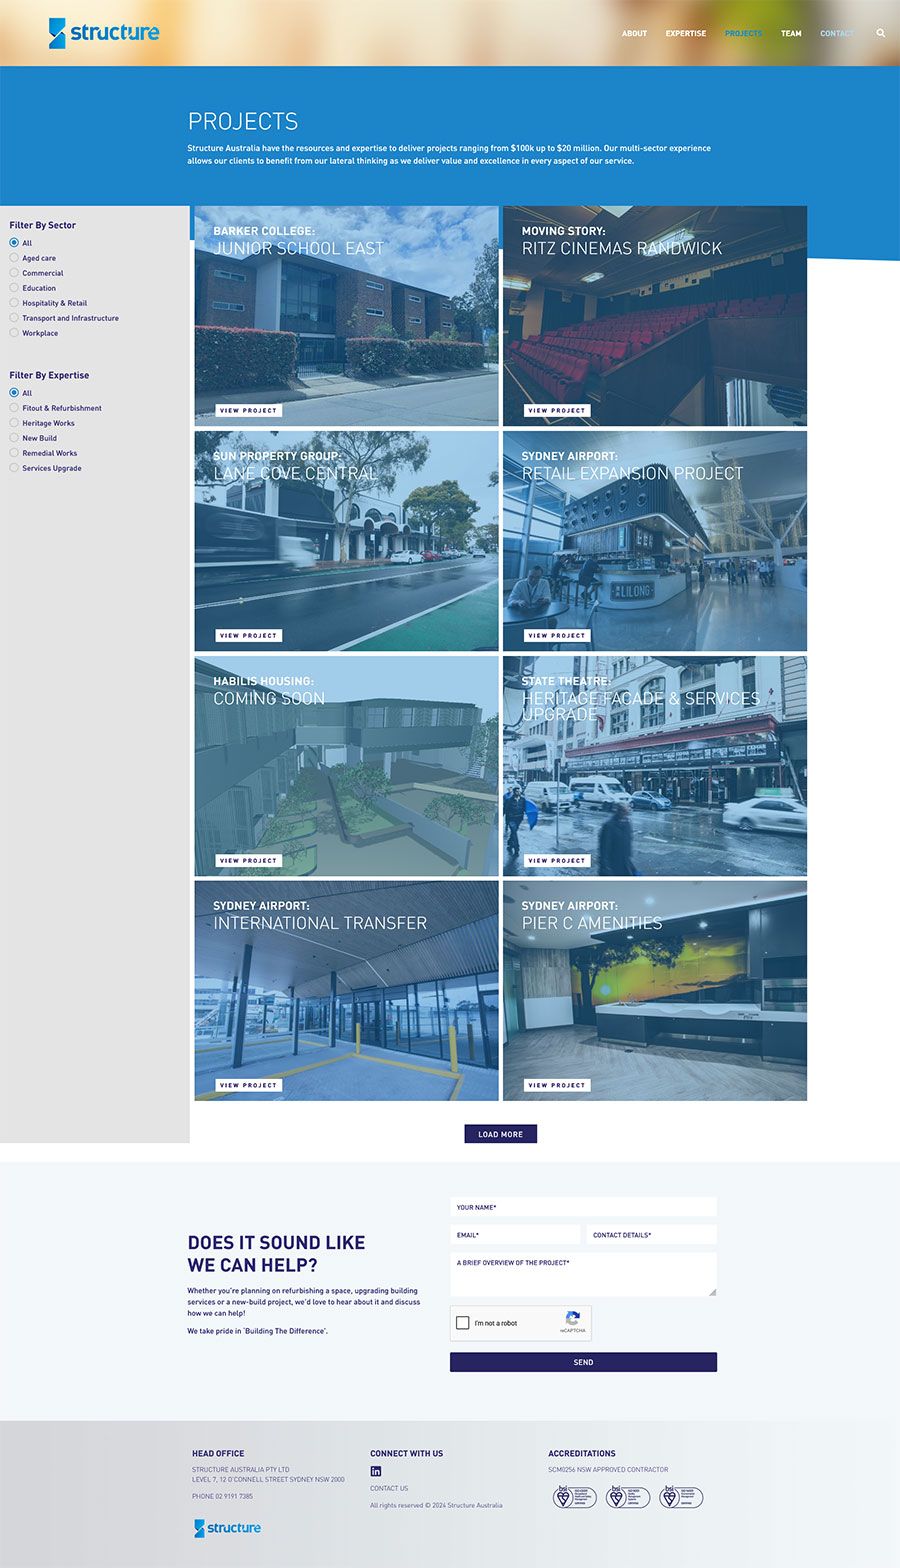This screenshot has width=900, height=1568.
Task: Open the LinkedIn icon in footer
Action: pyautogui.click(x=376, y=1471)
